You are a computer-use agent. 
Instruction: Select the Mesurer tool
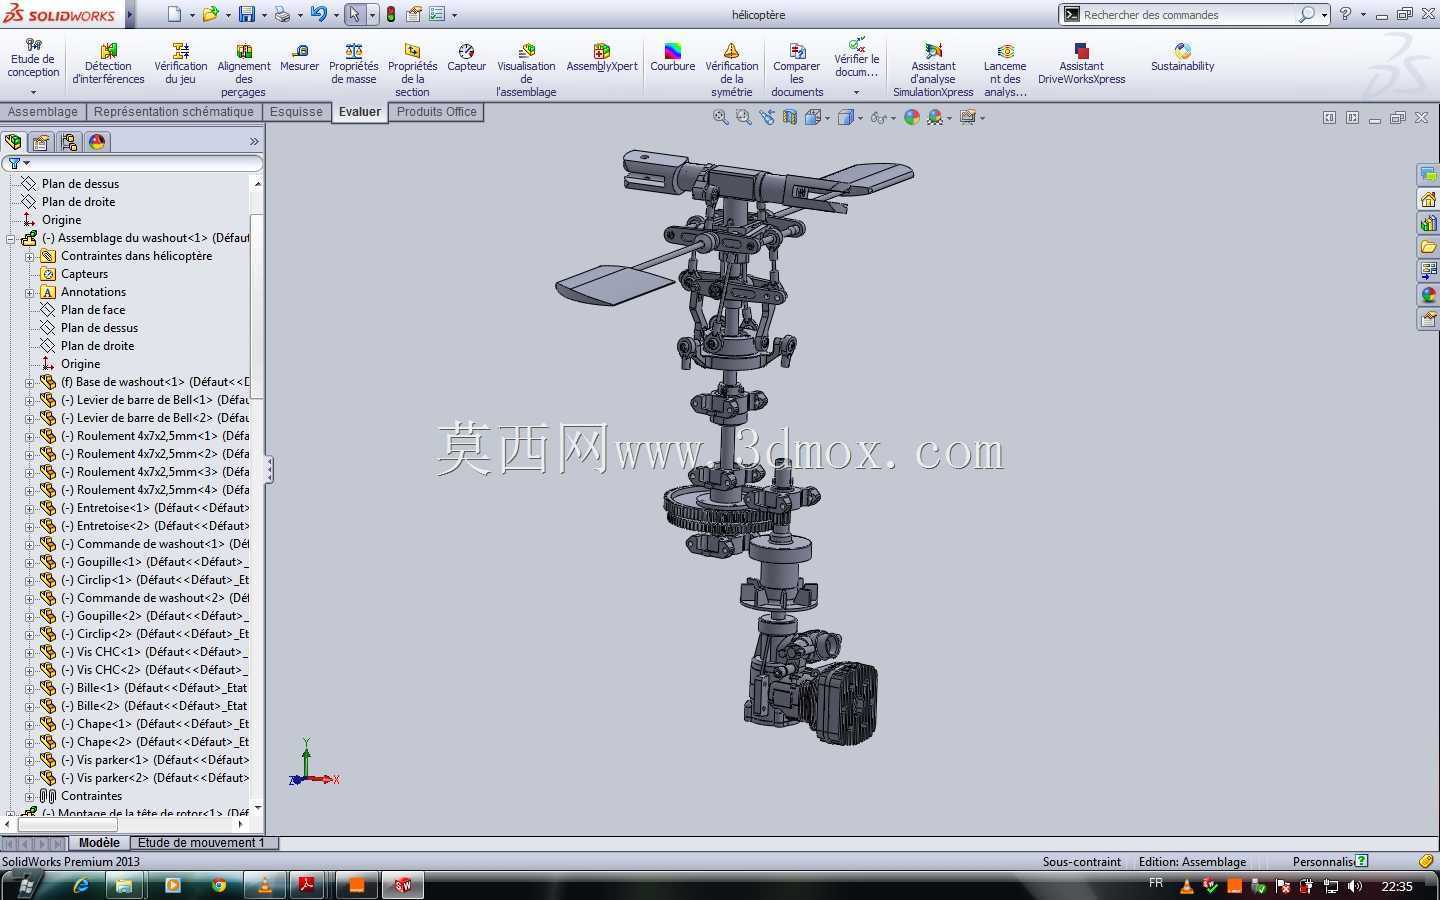(x=299, y=59)
